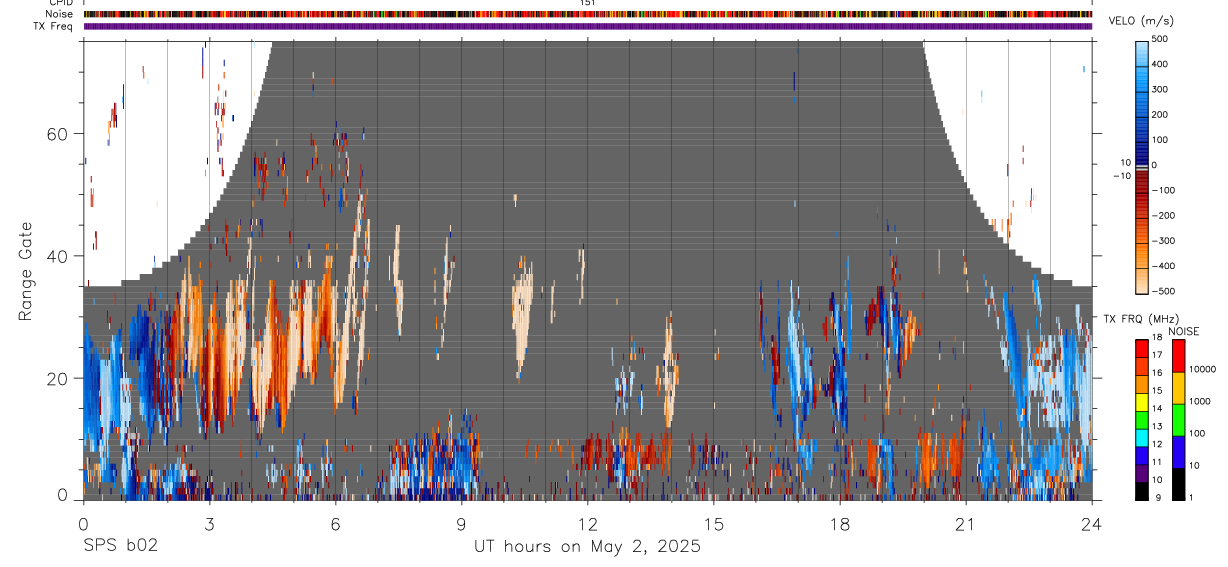Click the gray zero band of the velocity colorbar
Image resolution: width=1228 pixels, height=567 pixels.
click(x=1142, y=166)
